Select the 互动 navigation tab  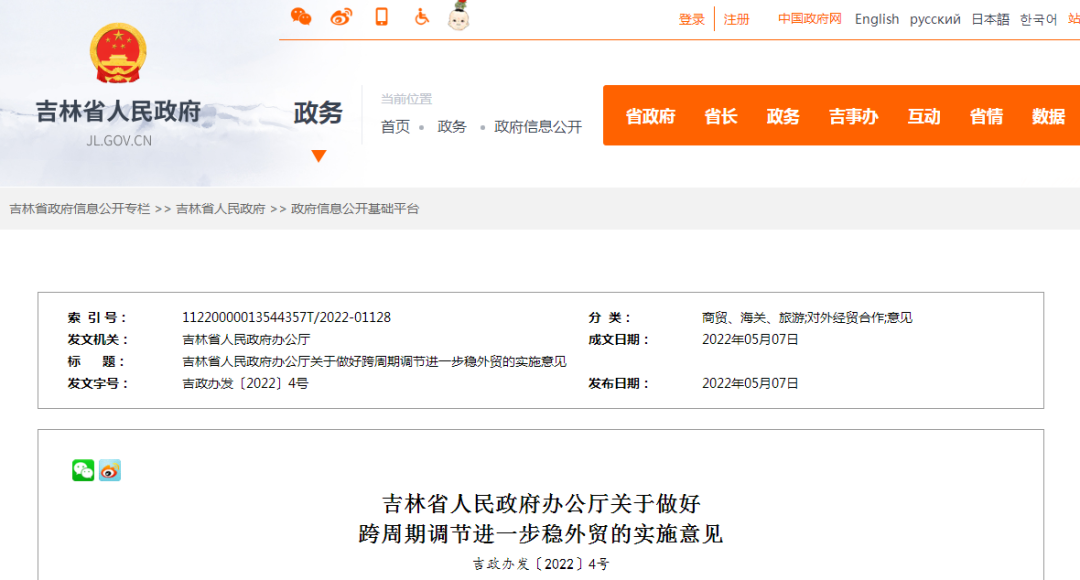click(x=923, y=117)
